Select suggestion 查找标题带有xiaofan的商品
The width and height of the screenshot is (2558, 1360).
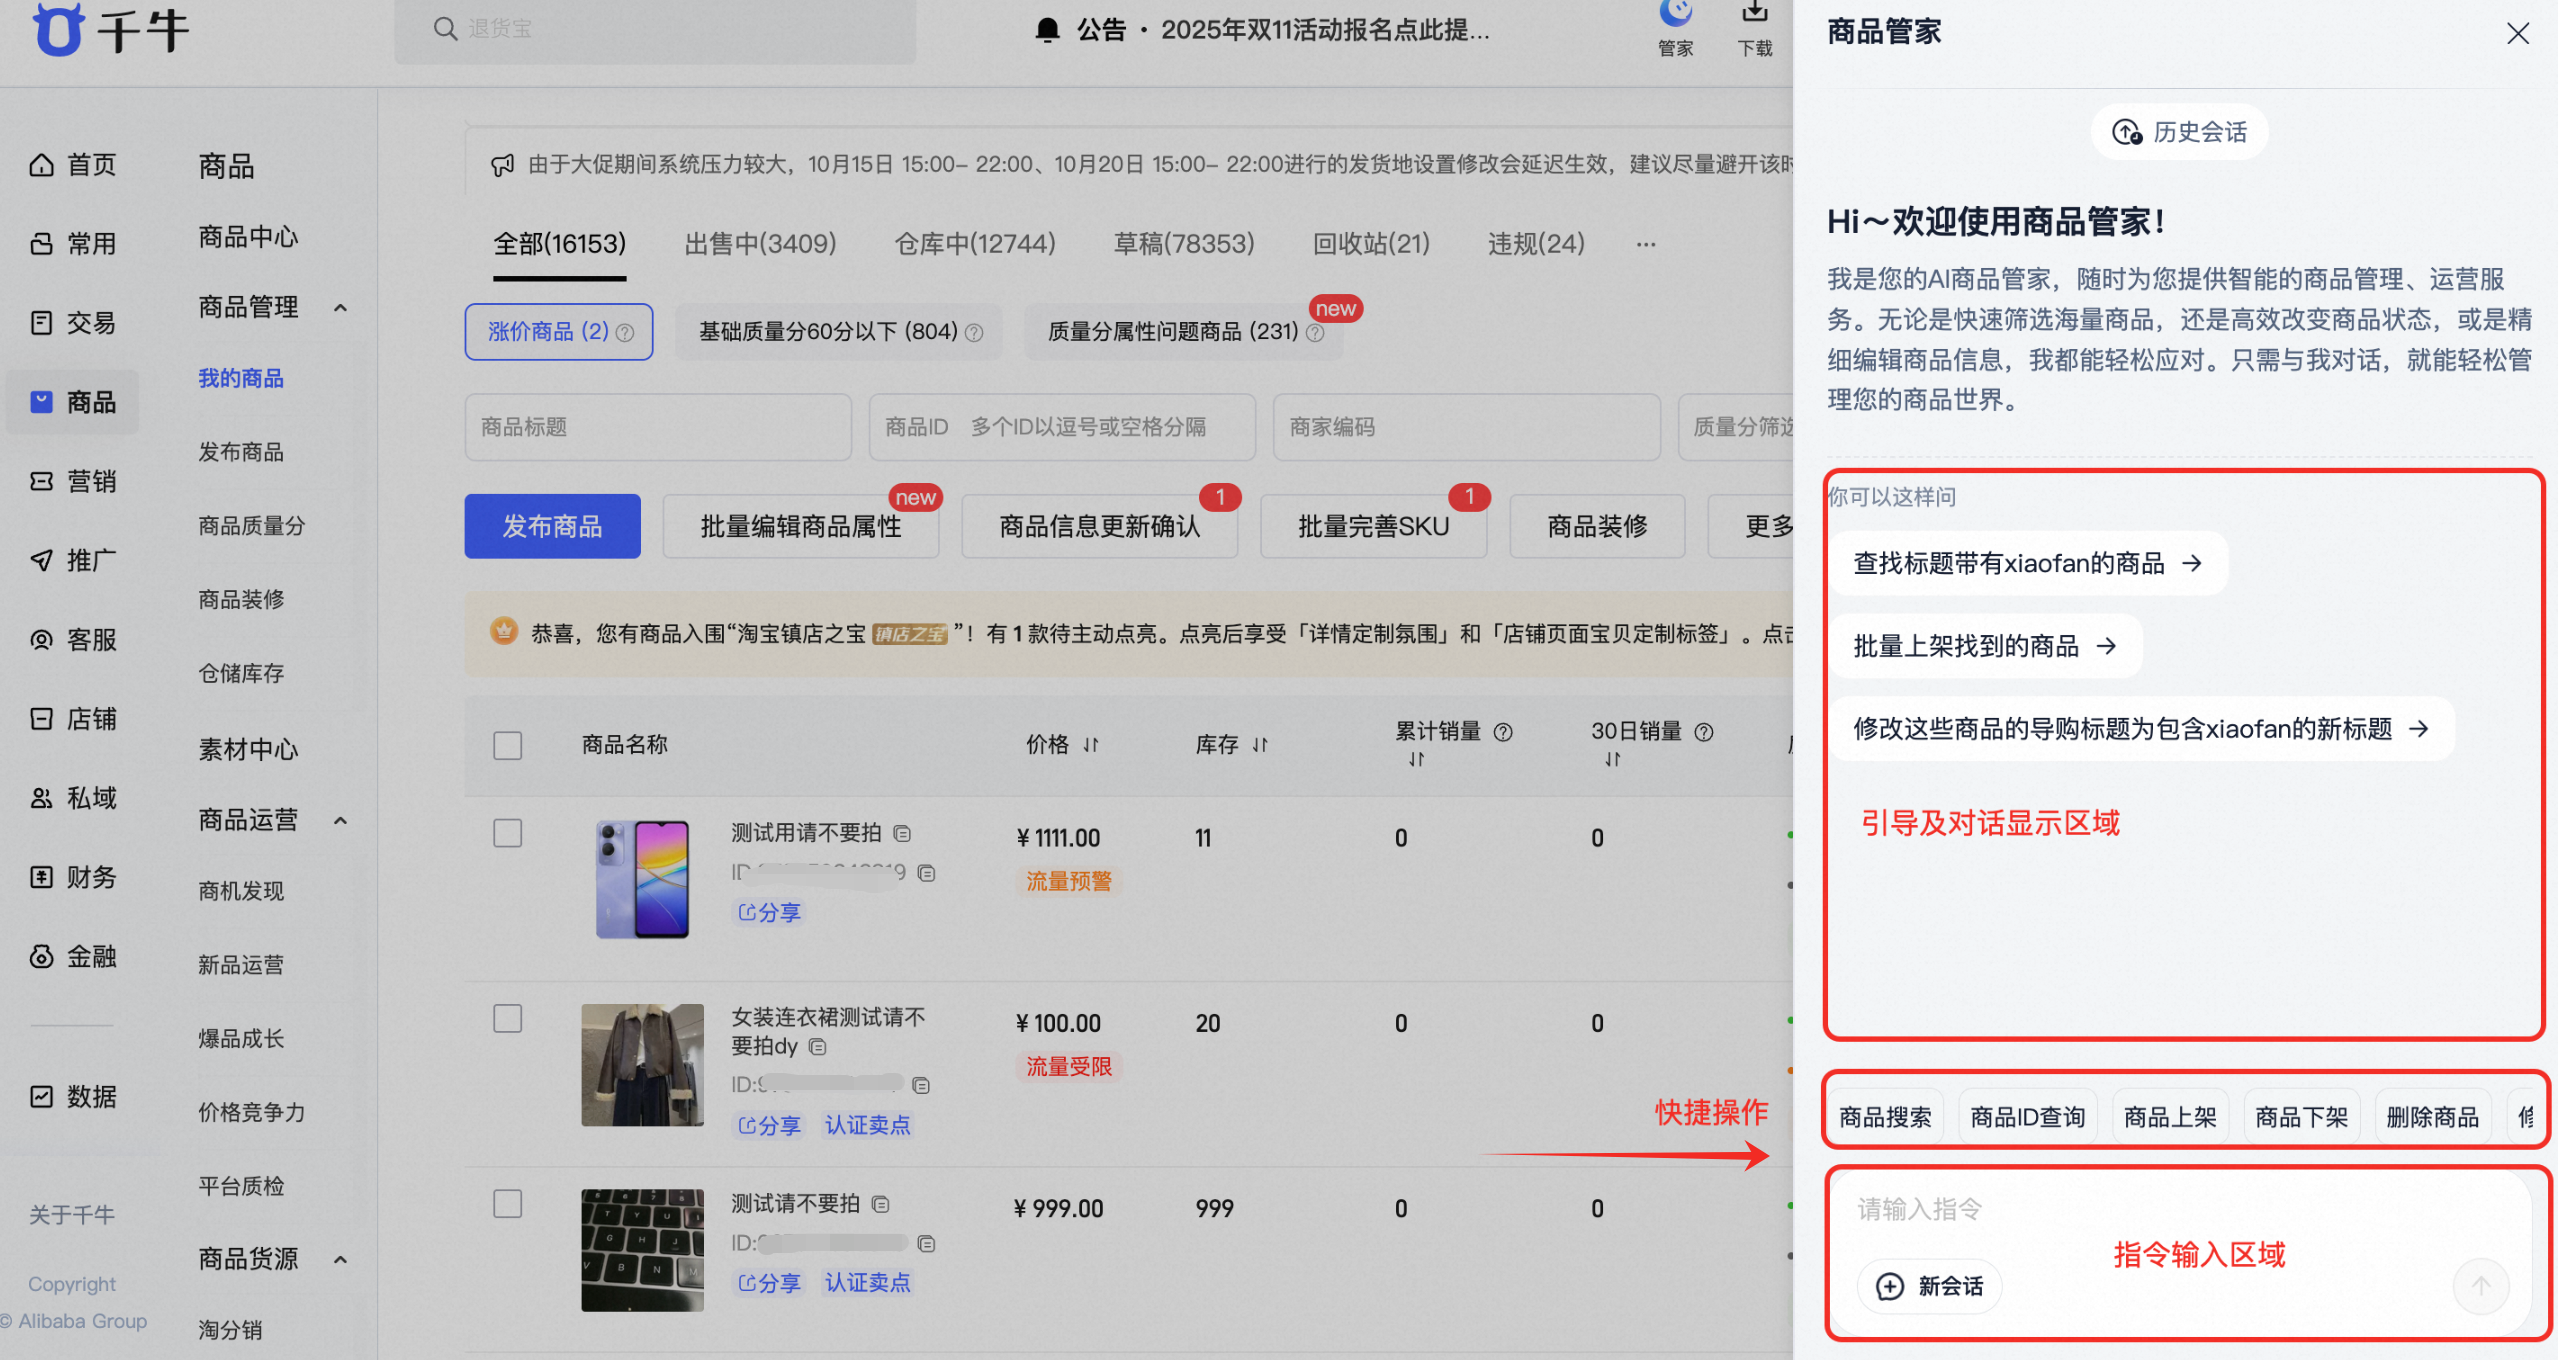(2027, 564)
